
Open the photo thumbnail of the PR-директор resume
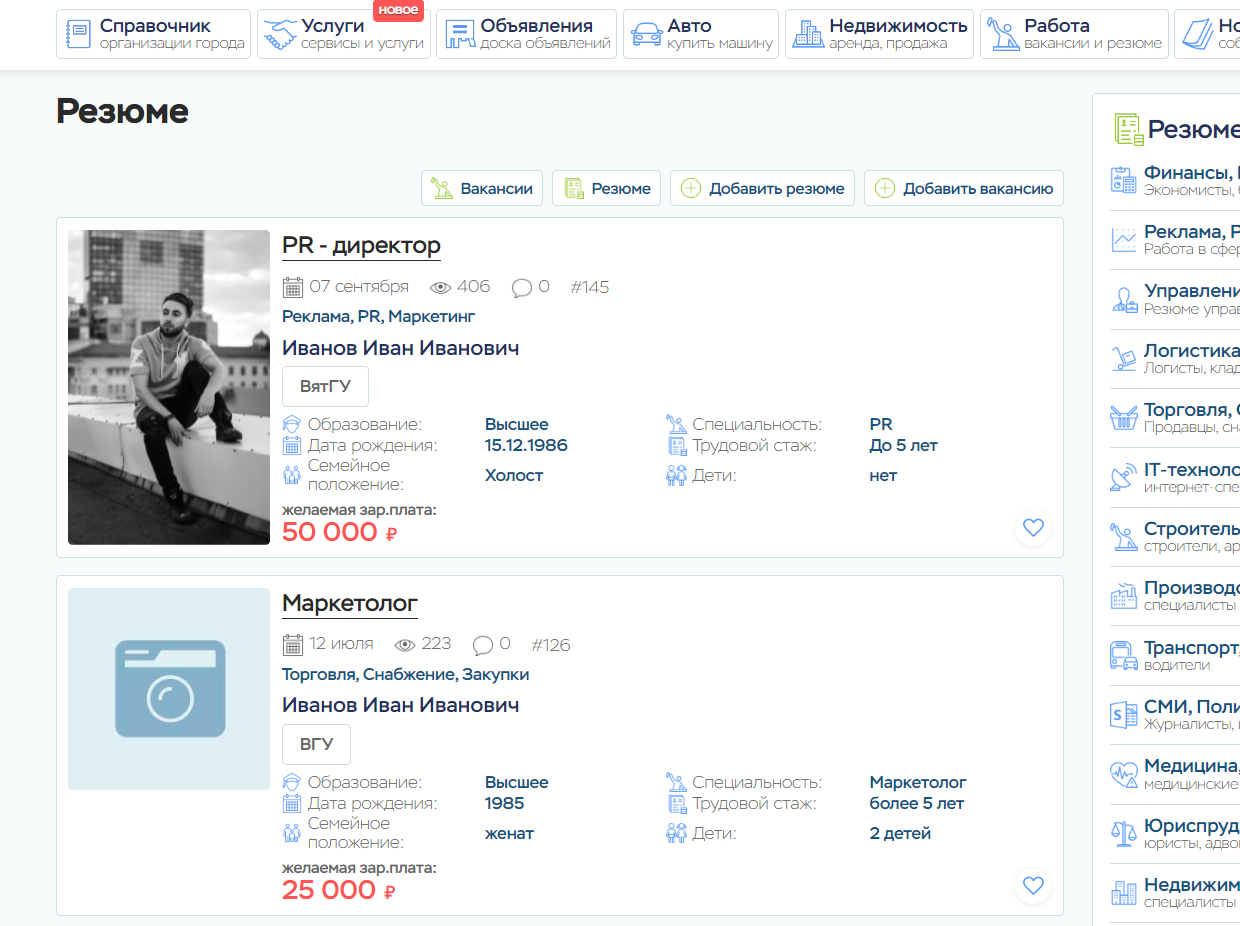point(169,387)
